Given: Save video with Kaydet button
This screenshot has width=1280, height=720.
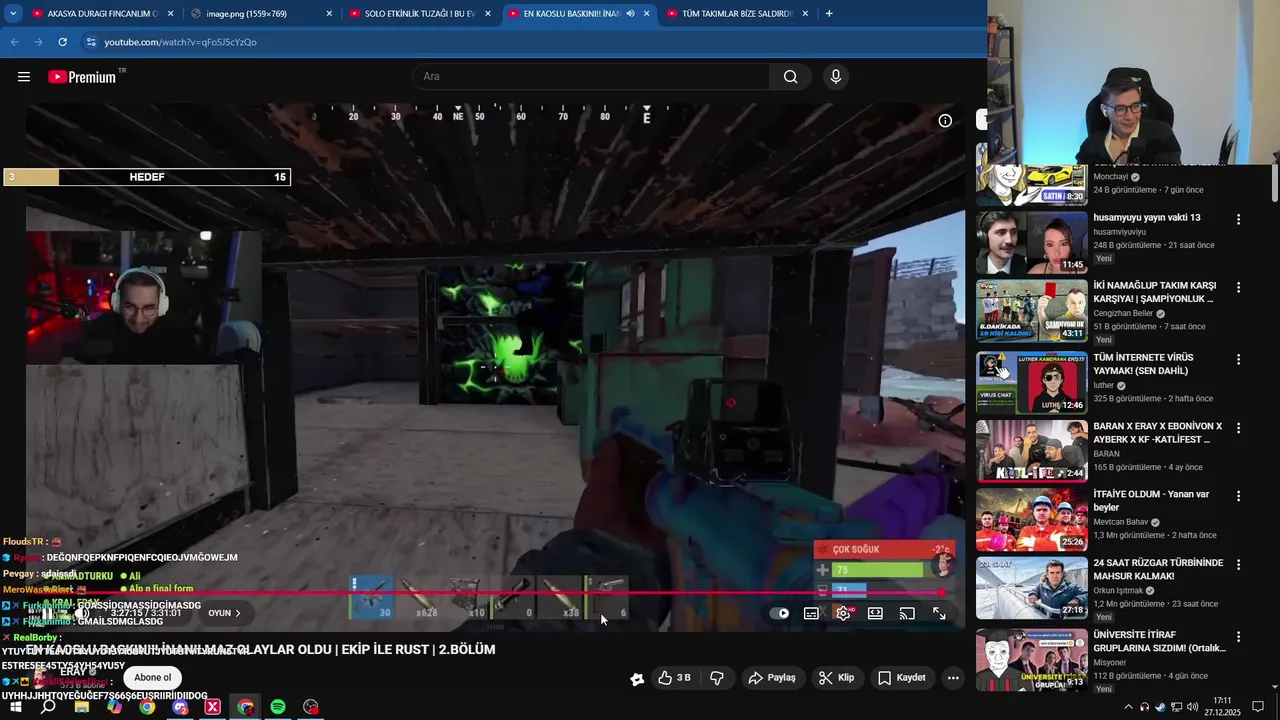Looking at the screenshot, I should click(901, 678).
